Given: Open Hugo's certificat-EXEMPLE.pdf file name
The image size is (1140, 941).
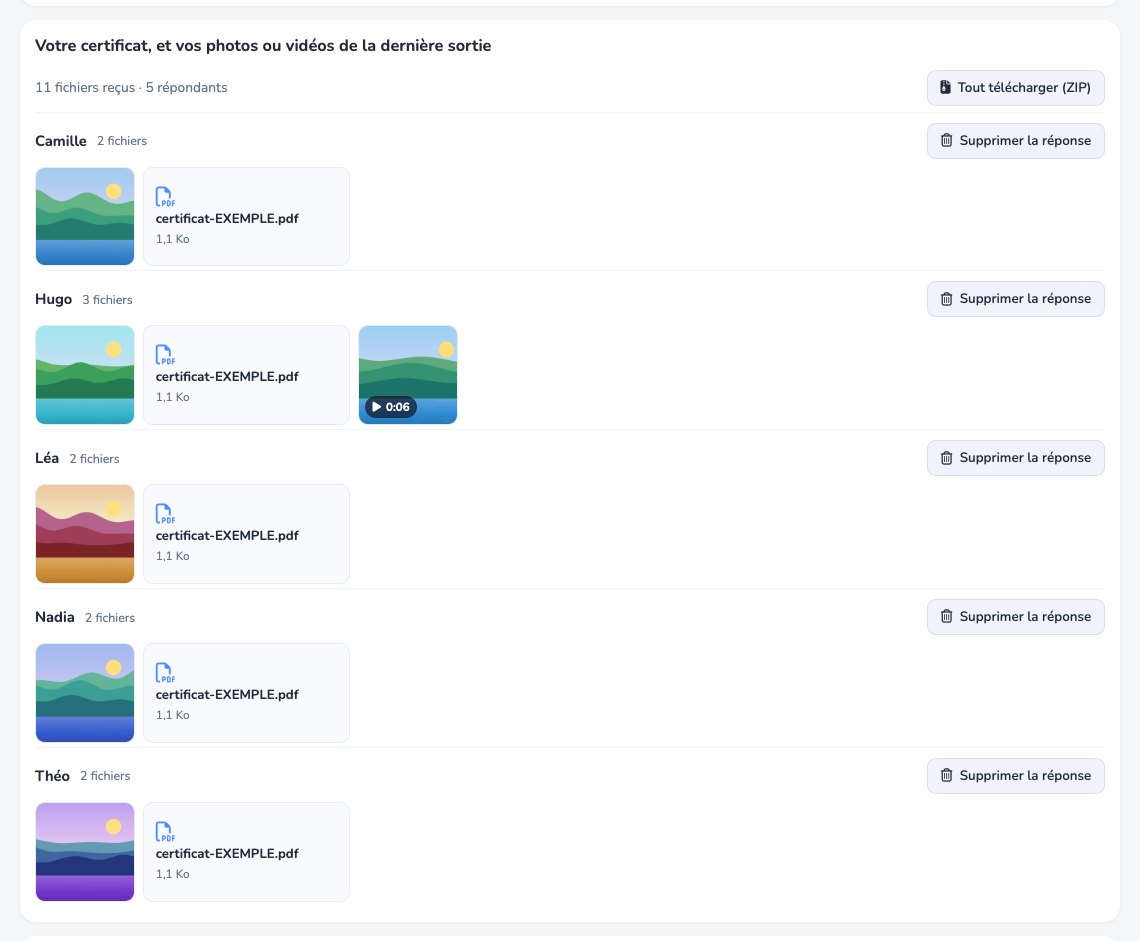Looking at the screenshot, I should point(227,377).
